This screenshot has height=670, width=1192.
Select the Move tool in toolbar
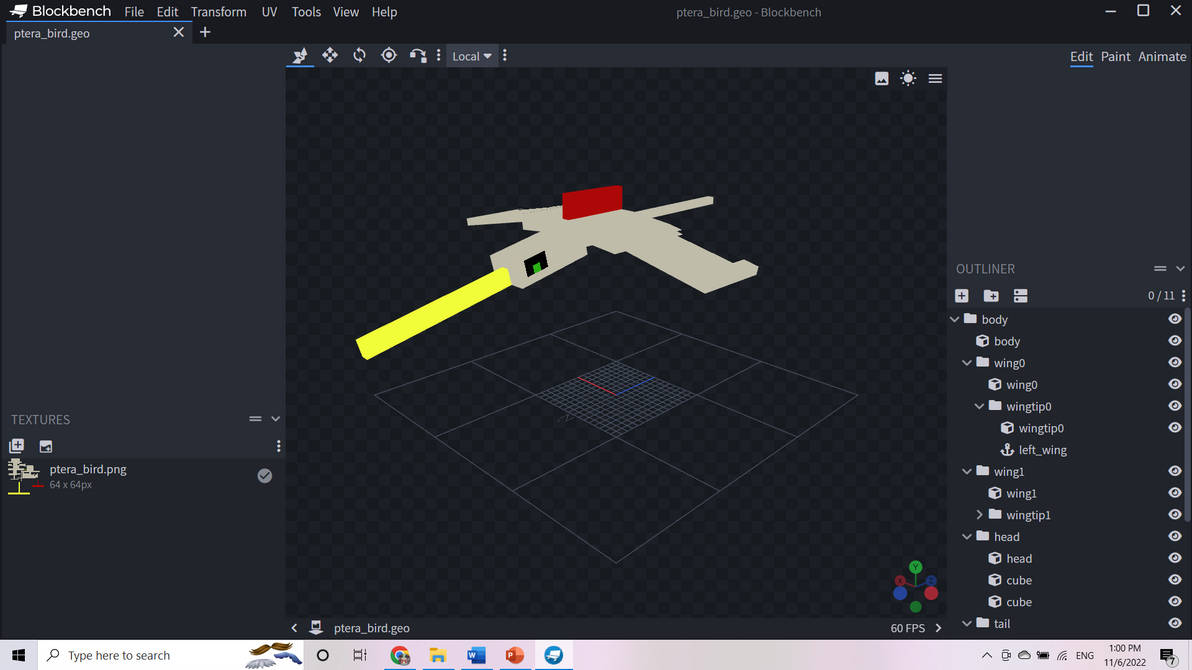click(300, 56)
